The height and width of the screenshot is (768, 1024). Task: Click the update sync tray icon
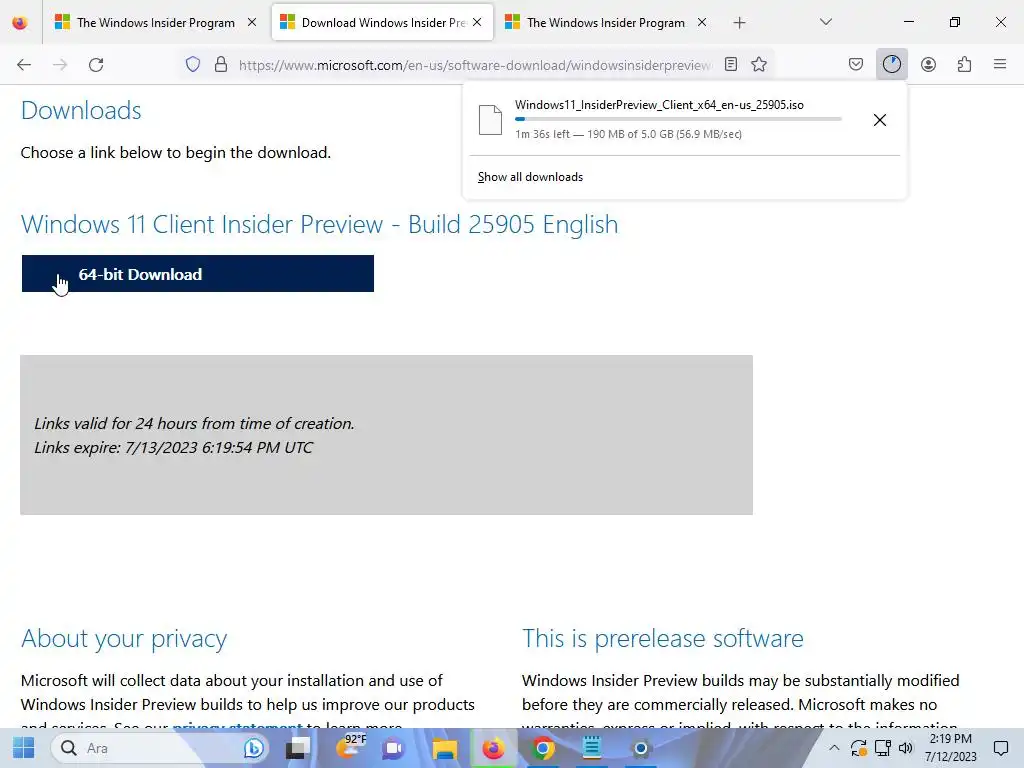tap(858, 748)
